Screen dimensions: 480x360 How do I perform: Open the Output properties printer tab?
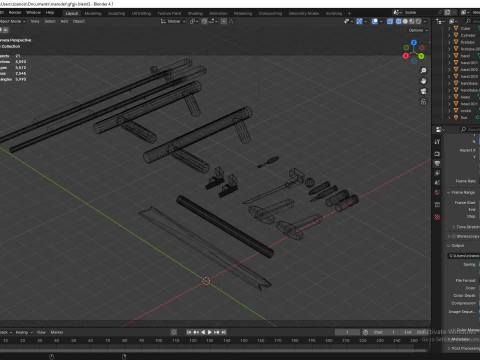437,163
